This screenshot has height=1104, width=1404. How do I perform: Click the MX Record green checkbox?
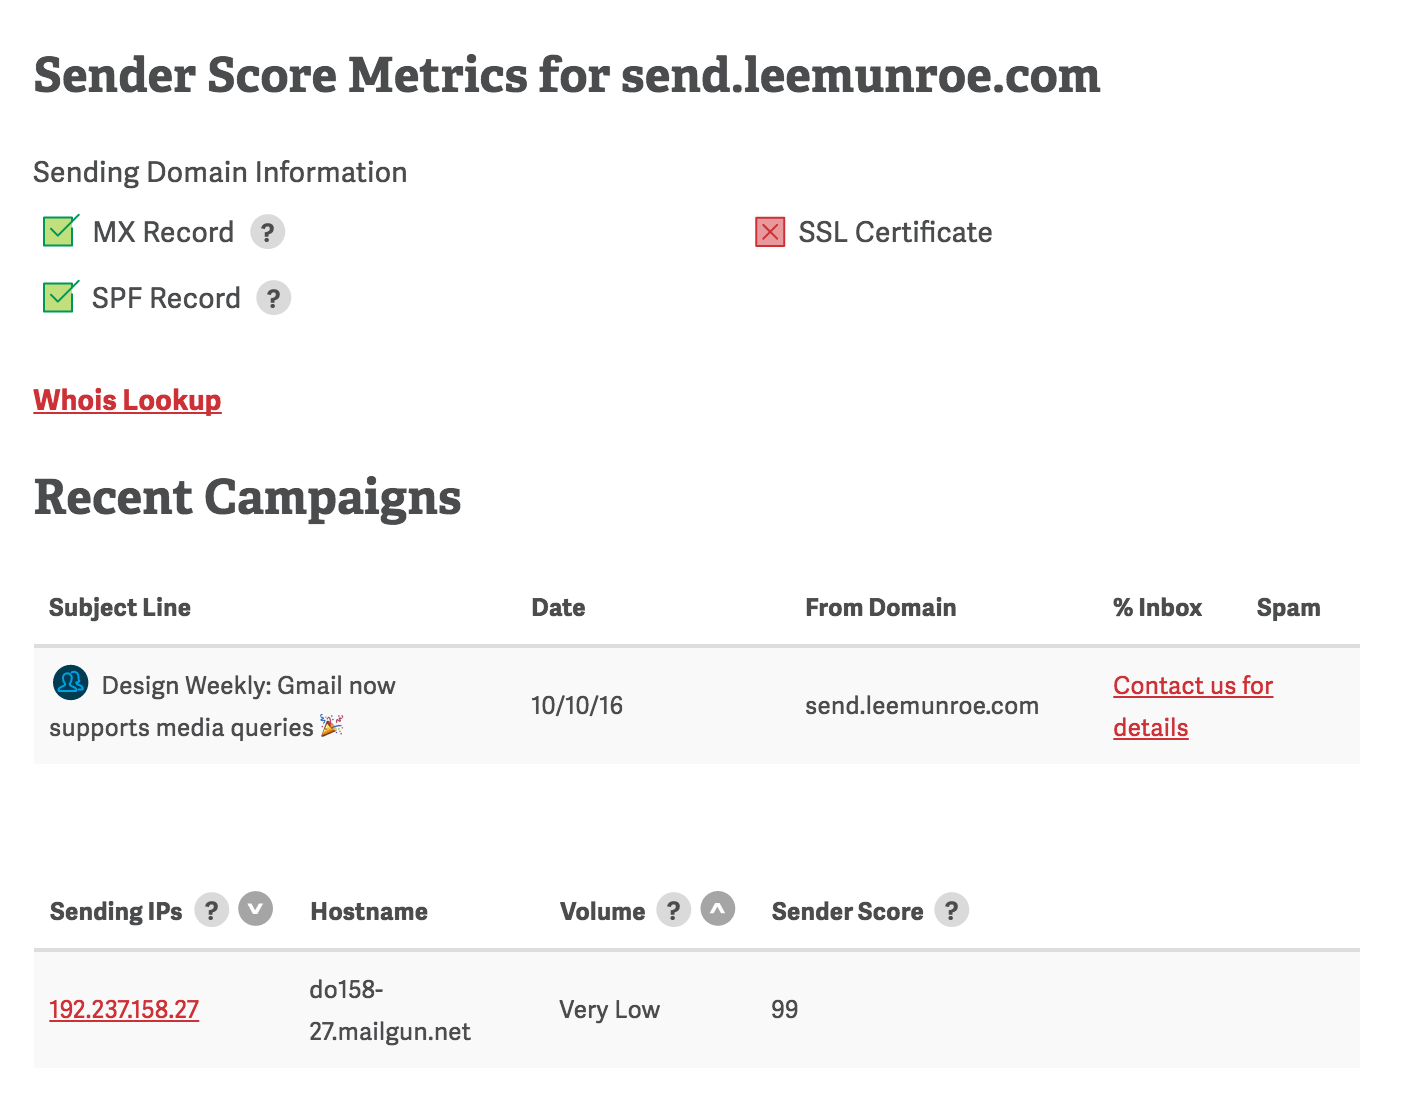pos(60,231)
